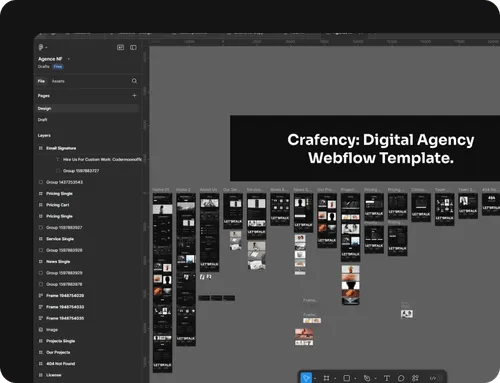Click the notifications panel icon in the sidebar header
The image size is (500, 383).
click(120, 47)
